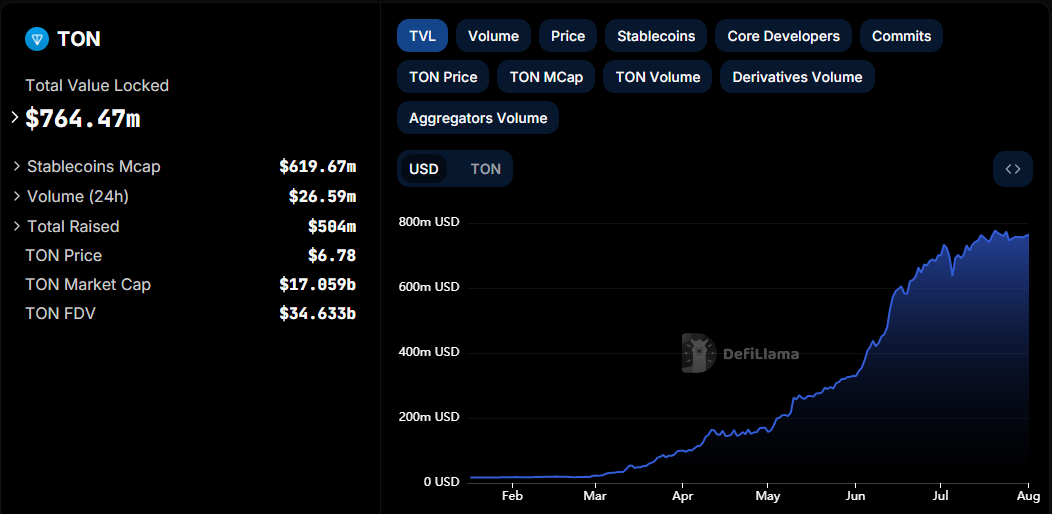Toggle the TVL chart series
The height and width of the screenshot is (514, 1052).
coord(423,36)
